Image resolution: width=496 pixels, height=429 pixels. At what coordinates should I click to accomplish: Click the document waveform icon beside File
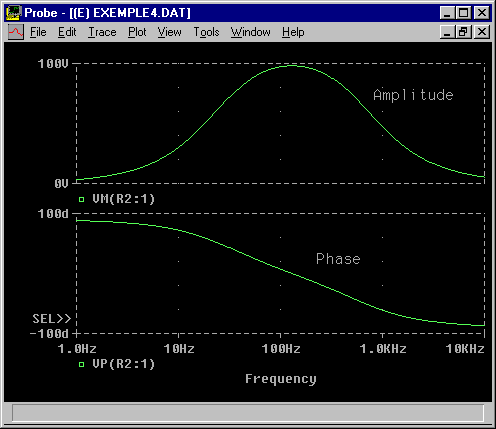click(x=16, y=32)
